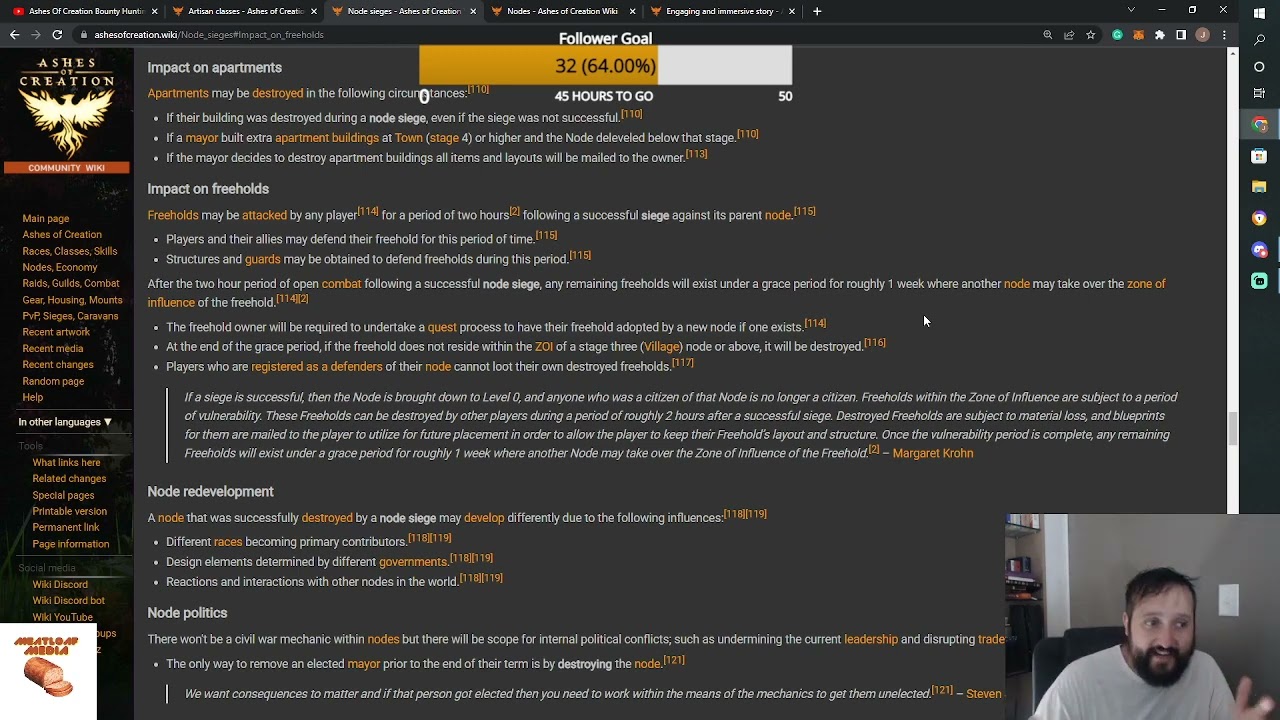
Task: Open the leadership link in Node politics
Action: tap(871, 639)
